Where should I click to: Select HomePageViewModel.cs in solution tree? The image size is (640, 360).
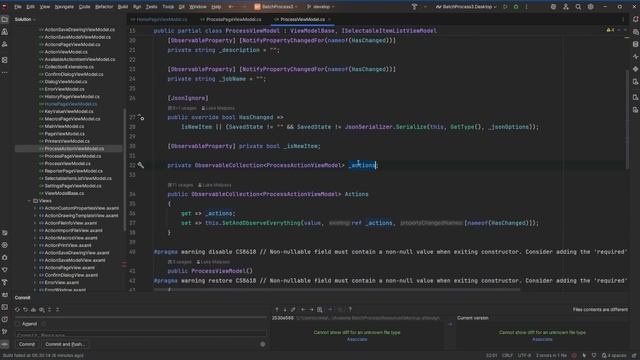point(71,104)
